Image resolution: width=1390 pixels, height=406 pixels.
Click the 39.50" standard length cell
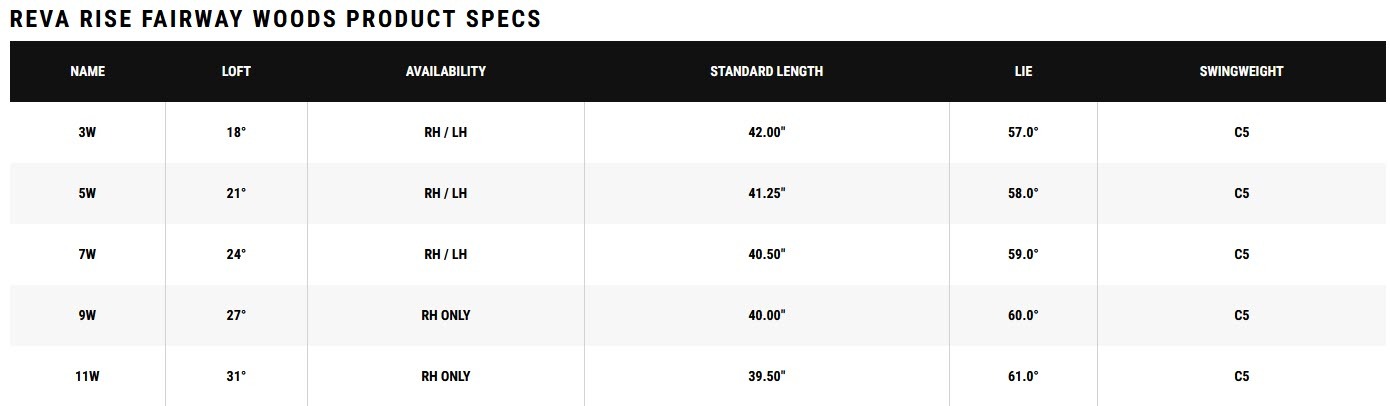click(x=766, y=377)
